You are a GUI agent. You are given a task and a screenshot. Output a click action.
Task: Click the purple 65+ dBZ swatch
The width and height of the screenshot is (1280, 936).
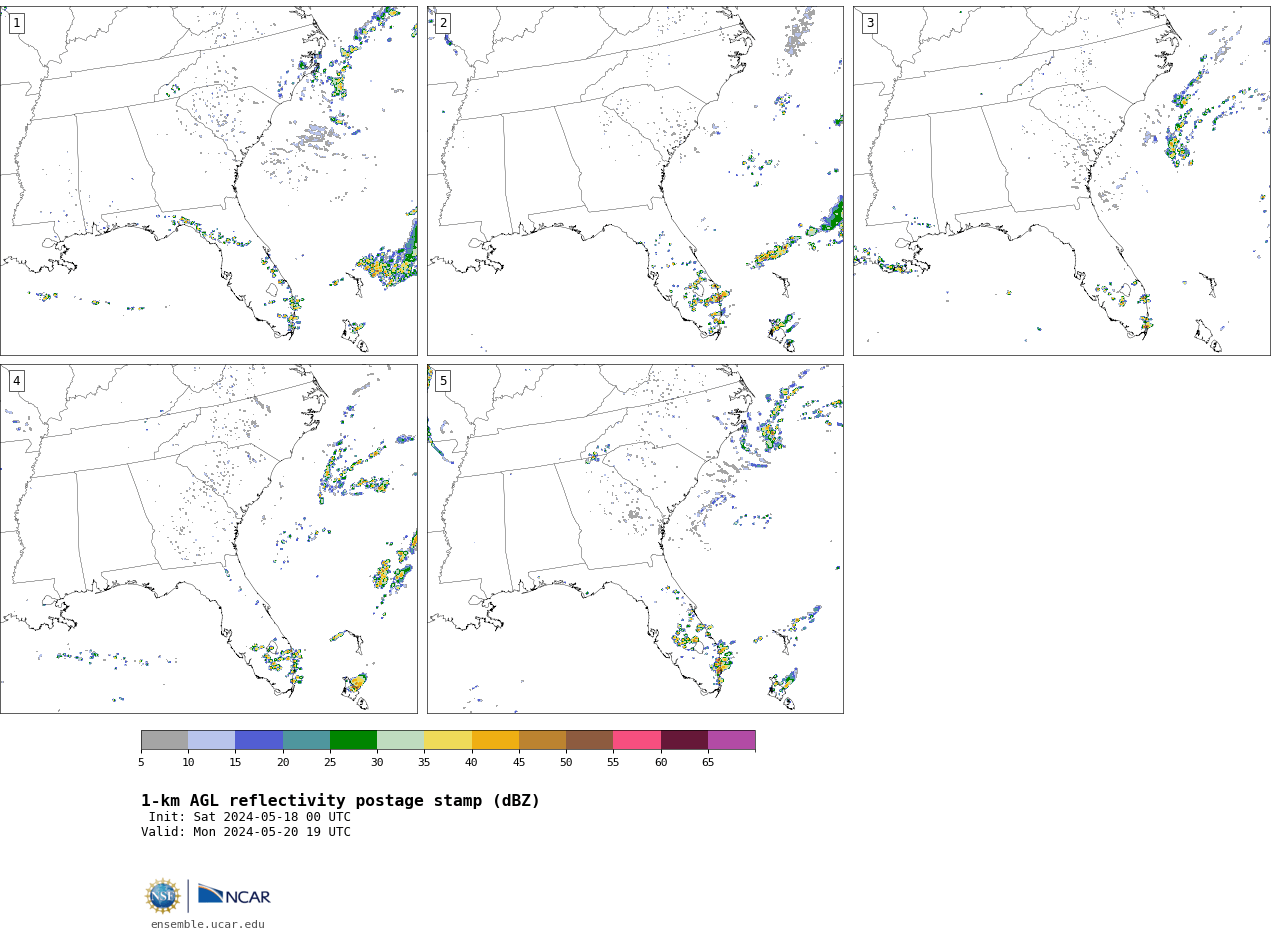tap(731, 740)
